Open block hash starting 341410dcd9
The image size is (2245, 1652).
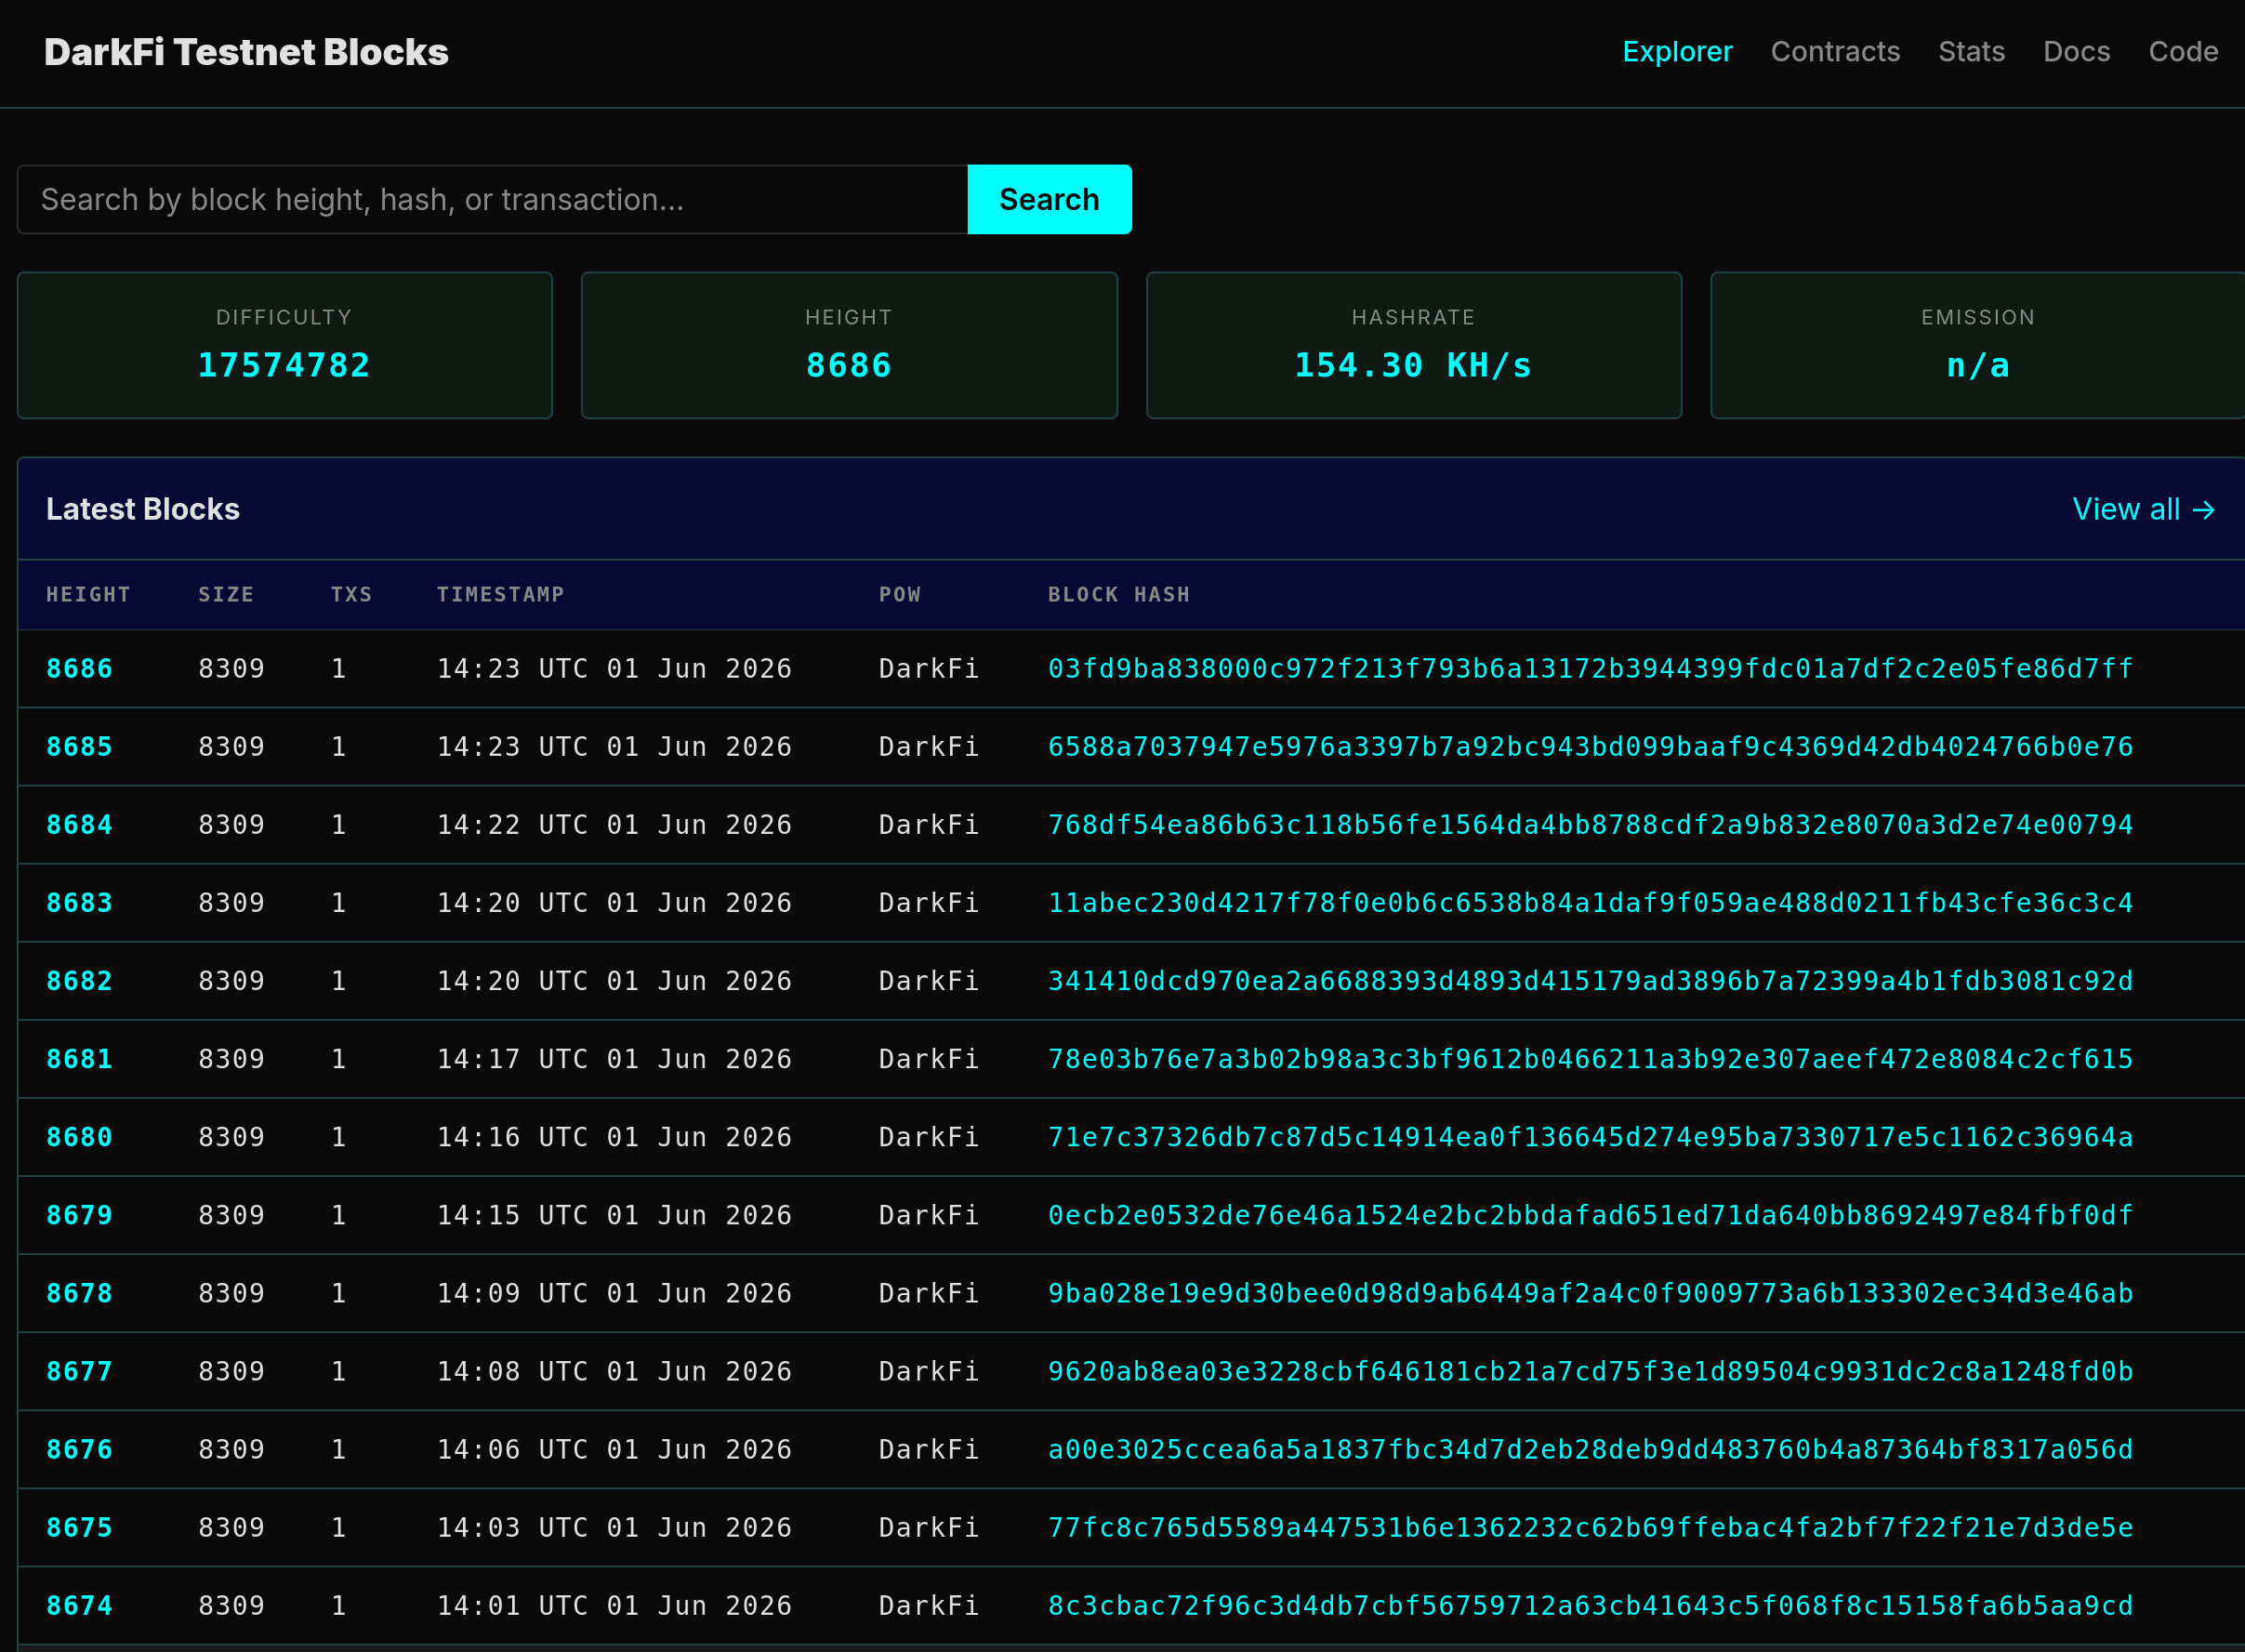click(x=1590, y=981)
